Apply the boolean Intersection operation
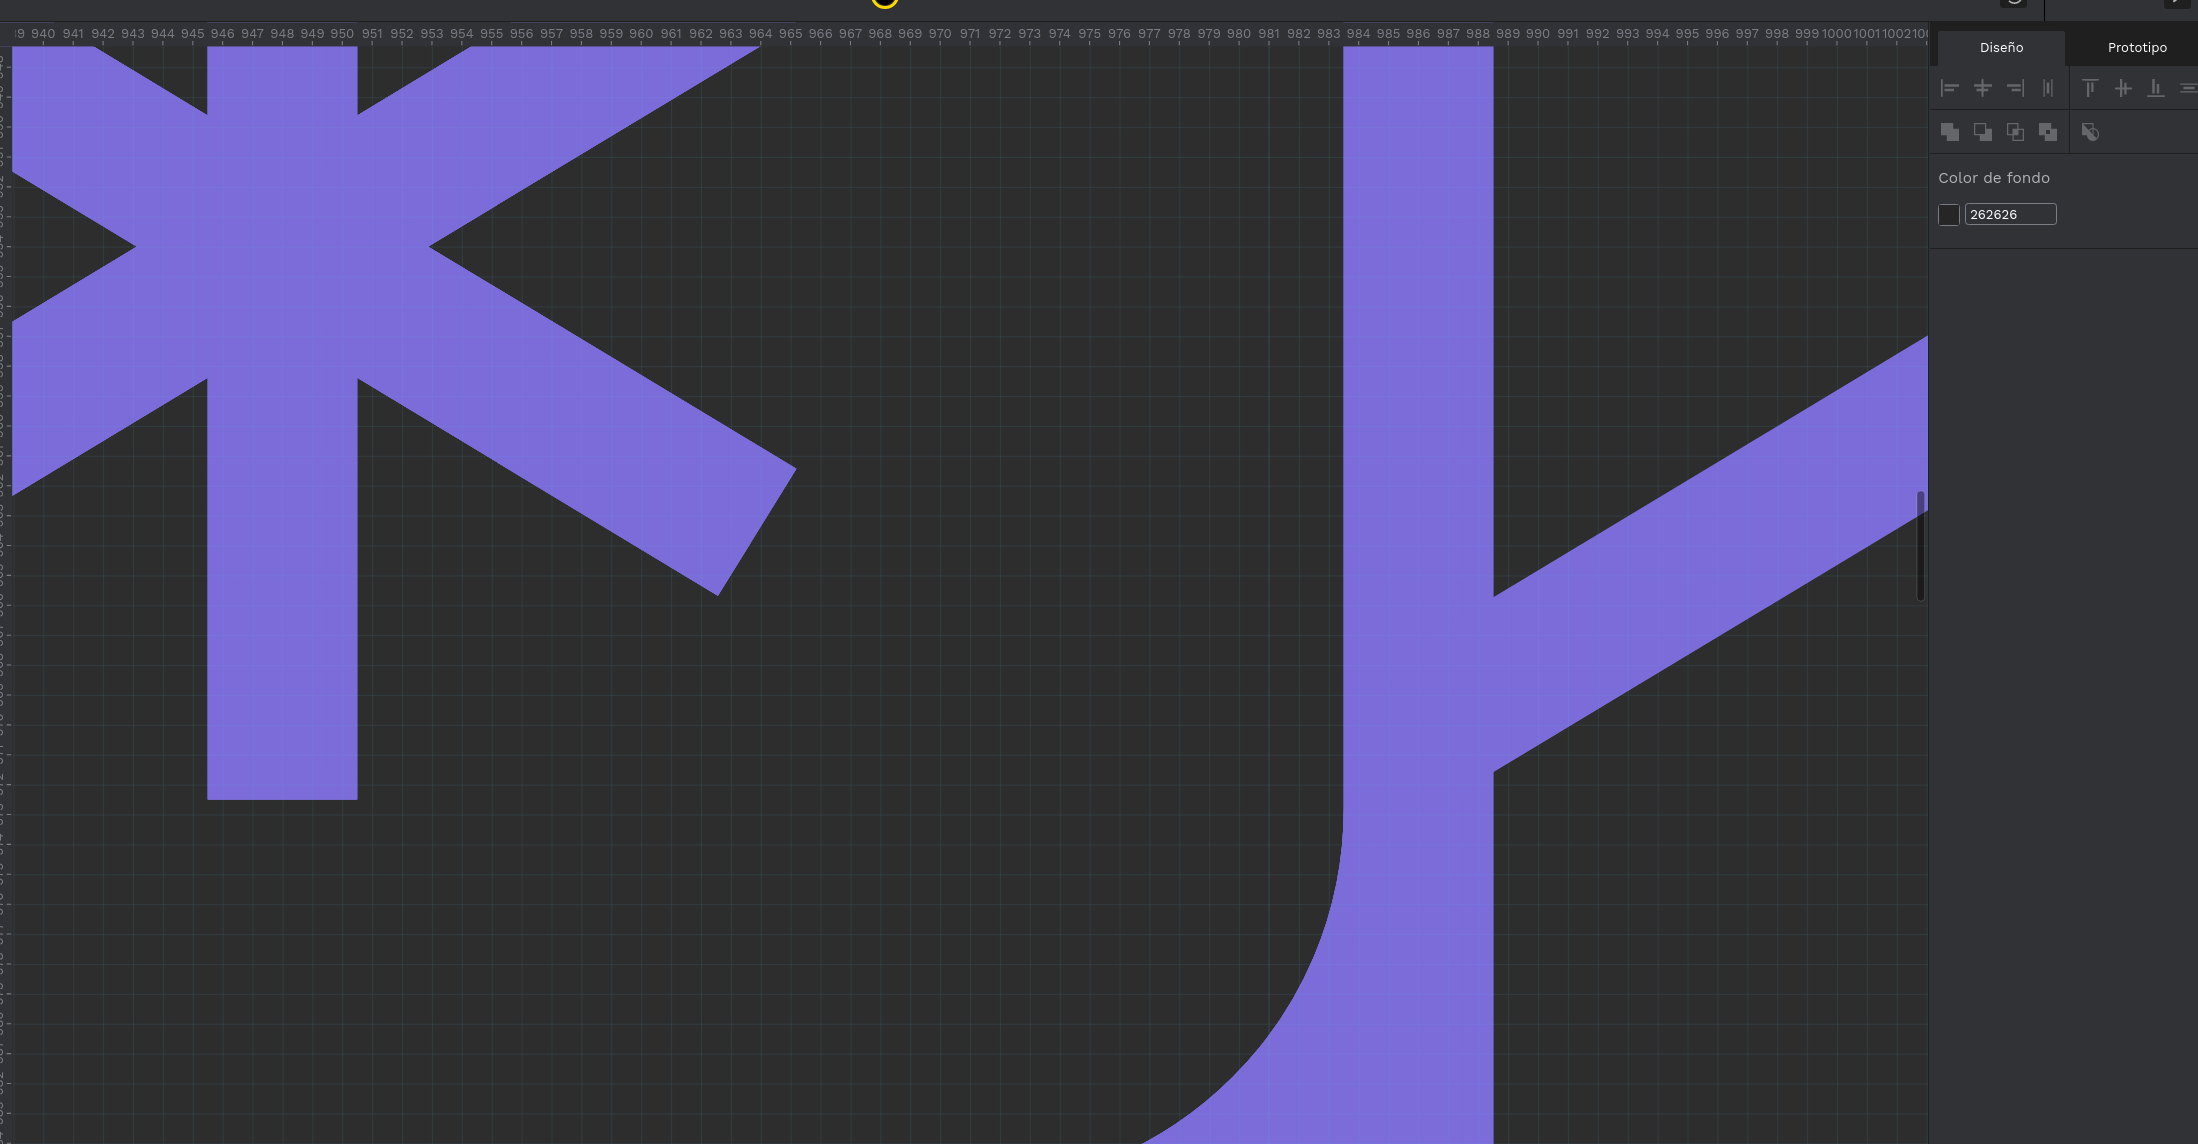 pyautogui.click(x=2015, y=131)
